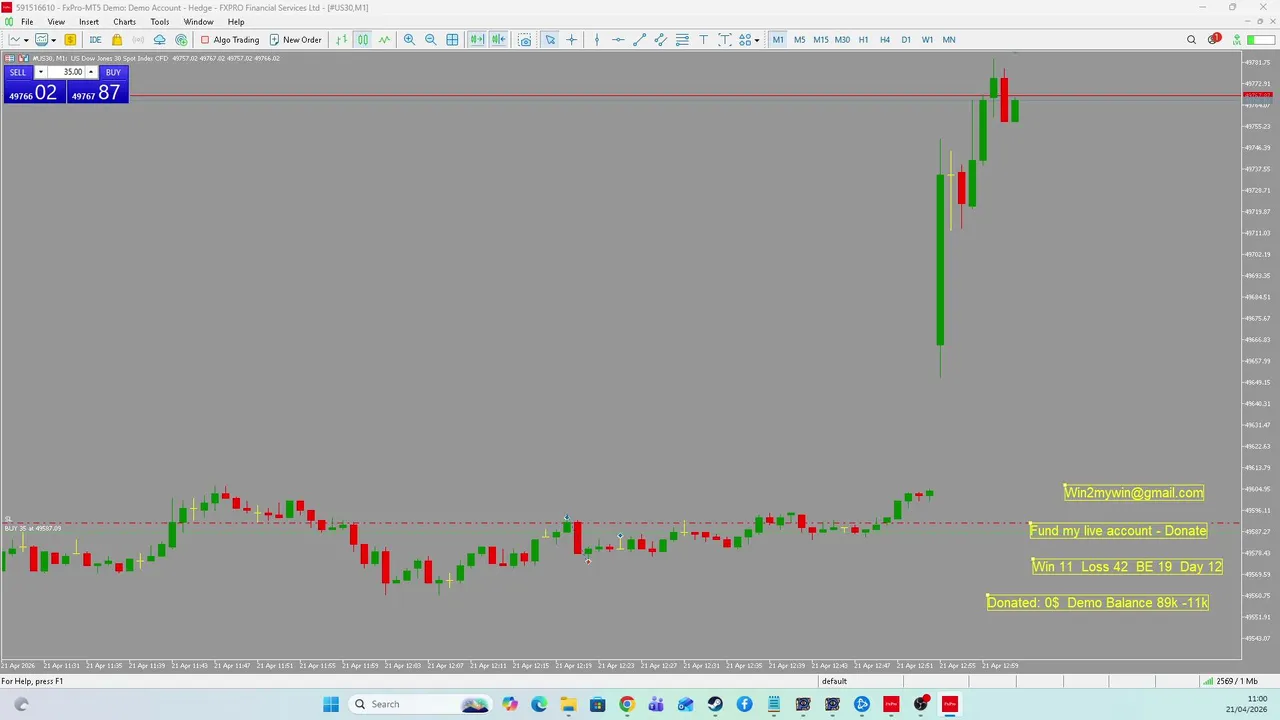Zoom out on the chart
The height and width of the screenshot is (720, 1280).
point(430,40)
